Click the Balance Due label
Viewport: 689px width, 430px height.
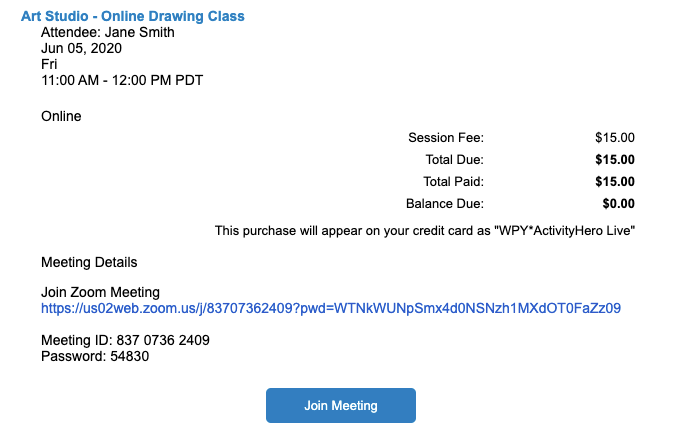click(445, 203)
